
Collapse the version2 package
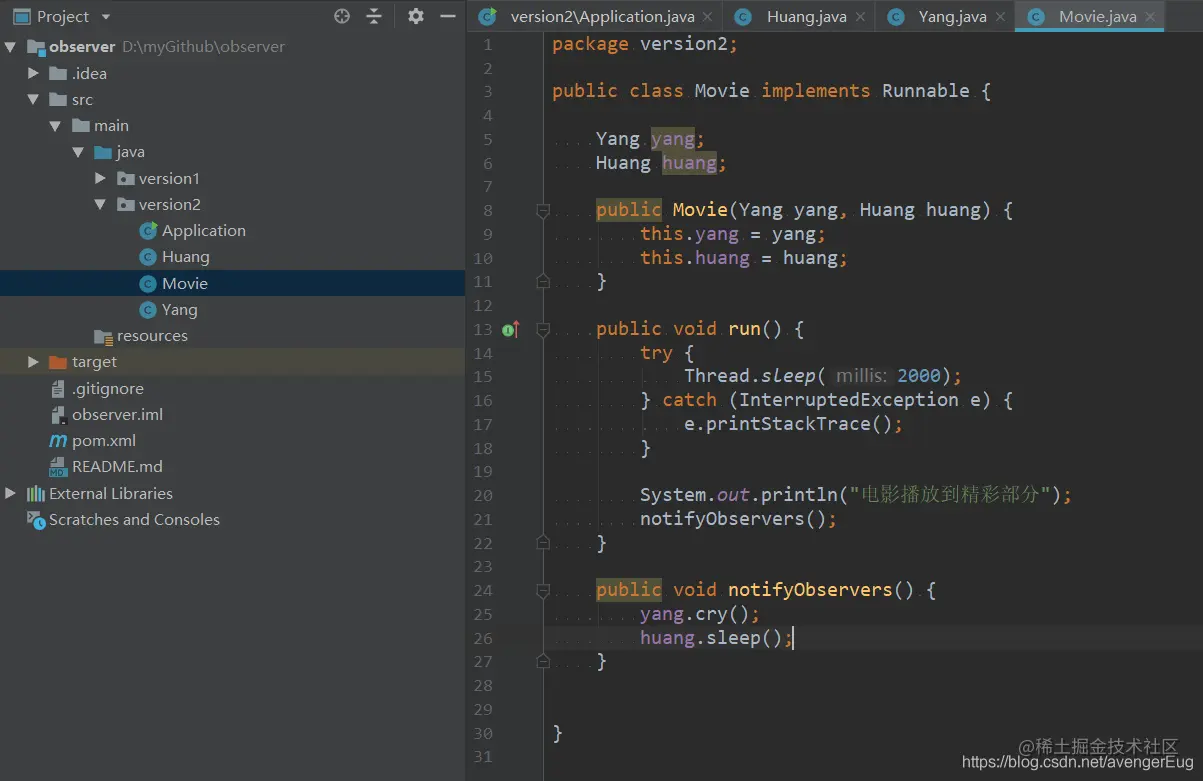coord(100,204)
